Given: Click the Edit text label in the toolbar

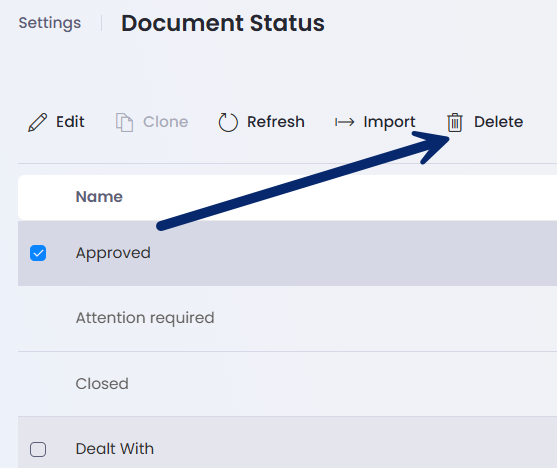Looking at the screenshot, I should pos(70,122).
